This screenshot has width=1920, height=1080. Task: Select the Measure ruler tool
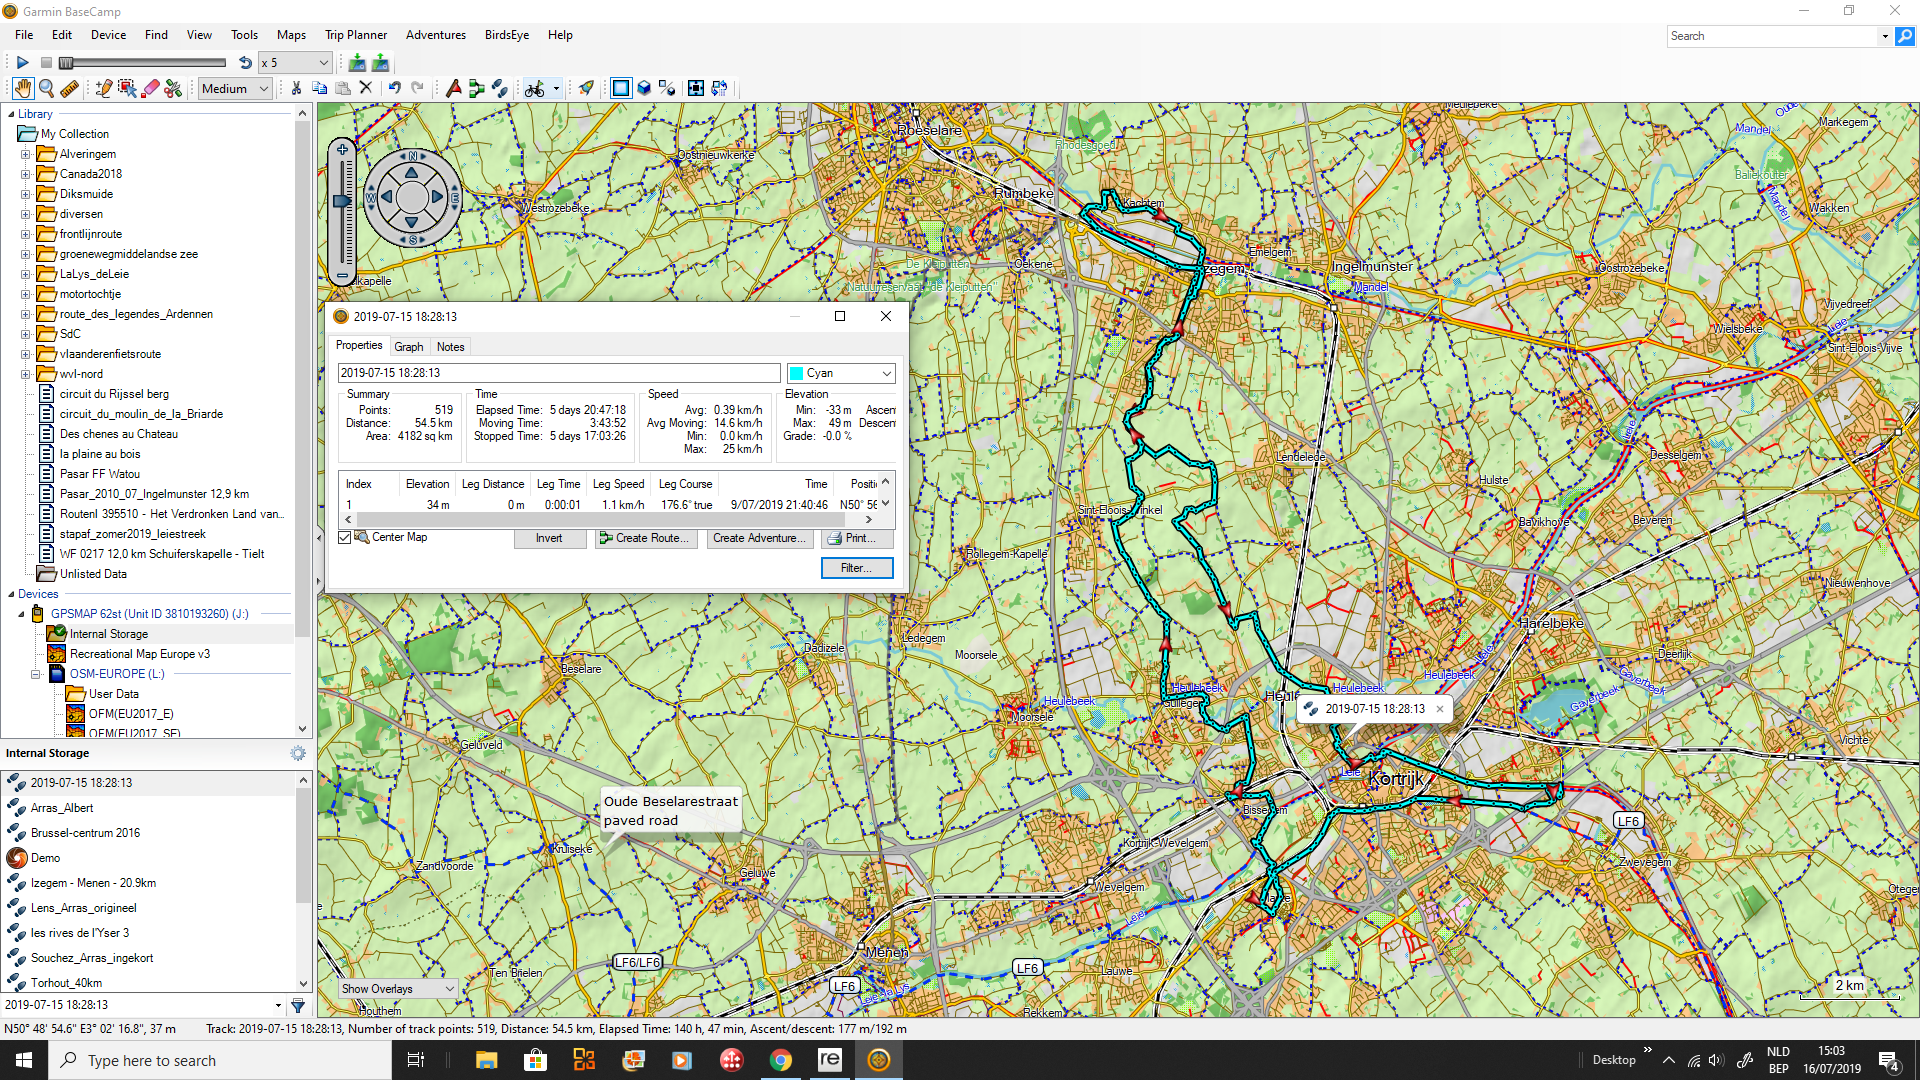tap(69, 88)
